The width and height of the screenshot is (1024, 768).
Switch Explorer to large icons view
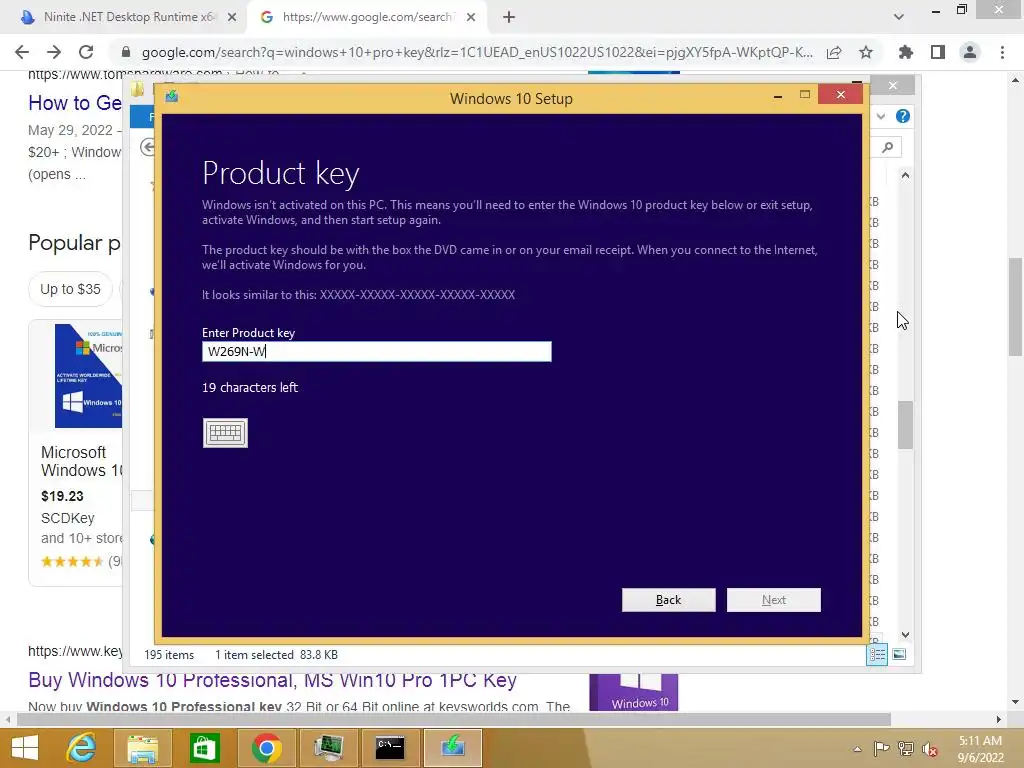coord(899,654)
